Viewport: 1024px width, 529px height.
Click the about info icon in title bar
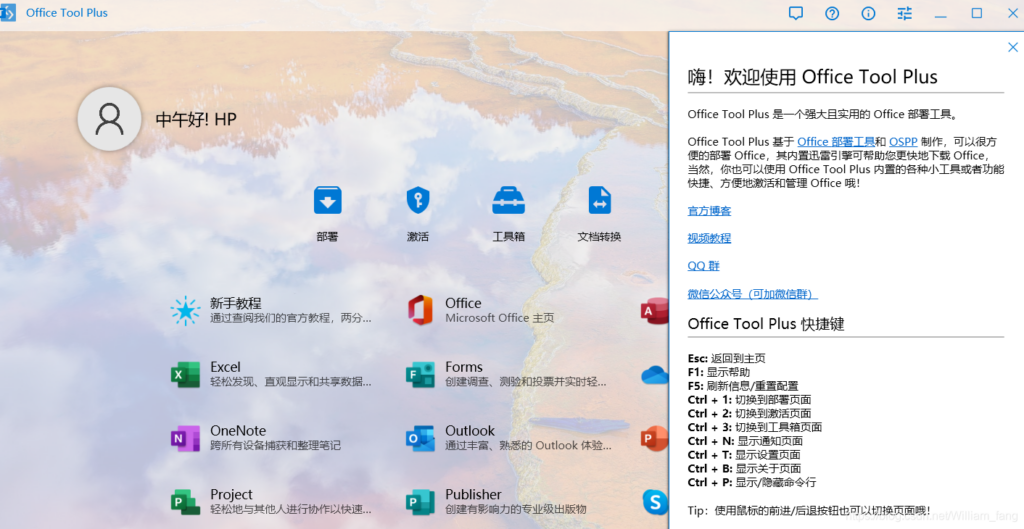(868, 14)
